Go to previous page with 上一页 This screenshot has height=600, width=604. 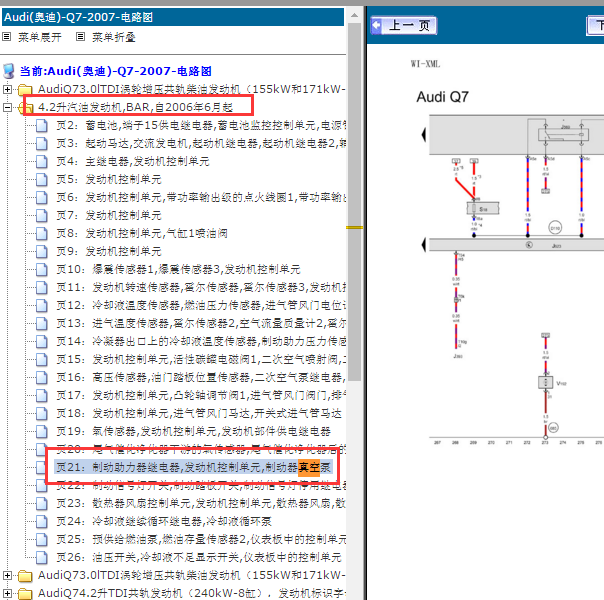coord(404,26)
